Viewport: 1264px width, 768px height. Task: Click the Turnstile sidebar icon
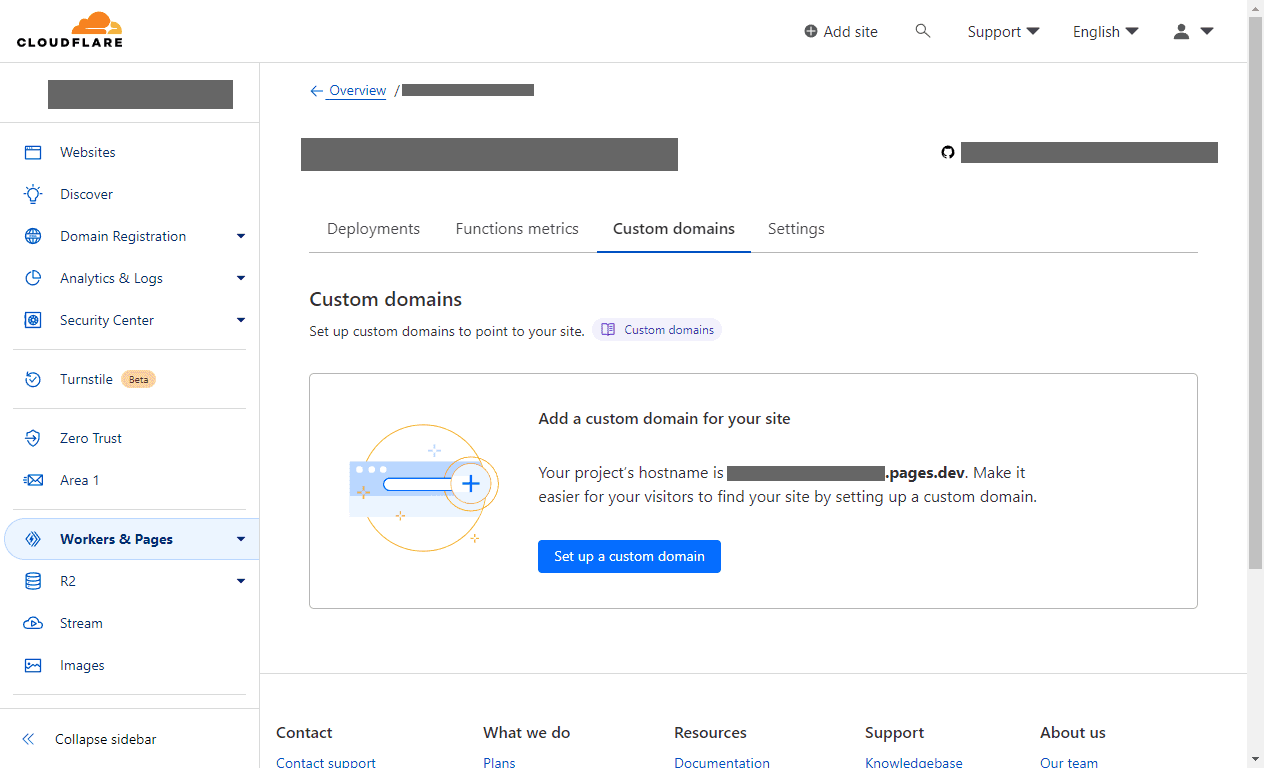click(x=33, y=379)
